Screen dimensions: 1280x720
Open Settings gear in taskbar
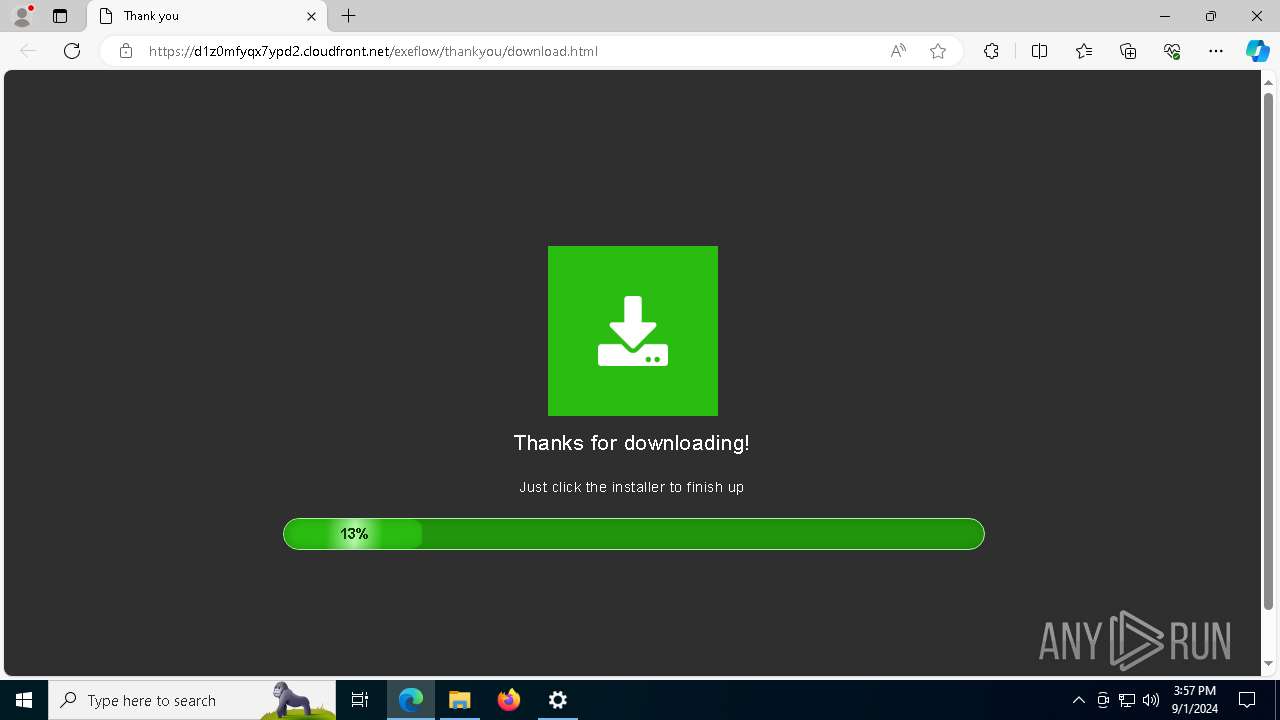[558, 700]
